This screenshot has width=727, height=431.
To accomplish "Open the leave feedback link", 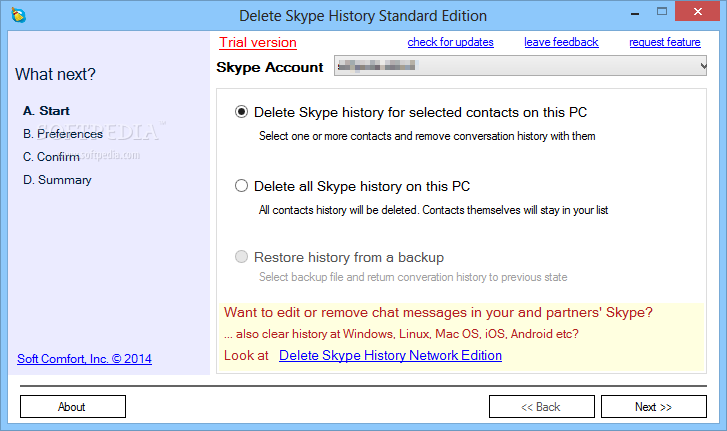I will (x=561, y=42).
